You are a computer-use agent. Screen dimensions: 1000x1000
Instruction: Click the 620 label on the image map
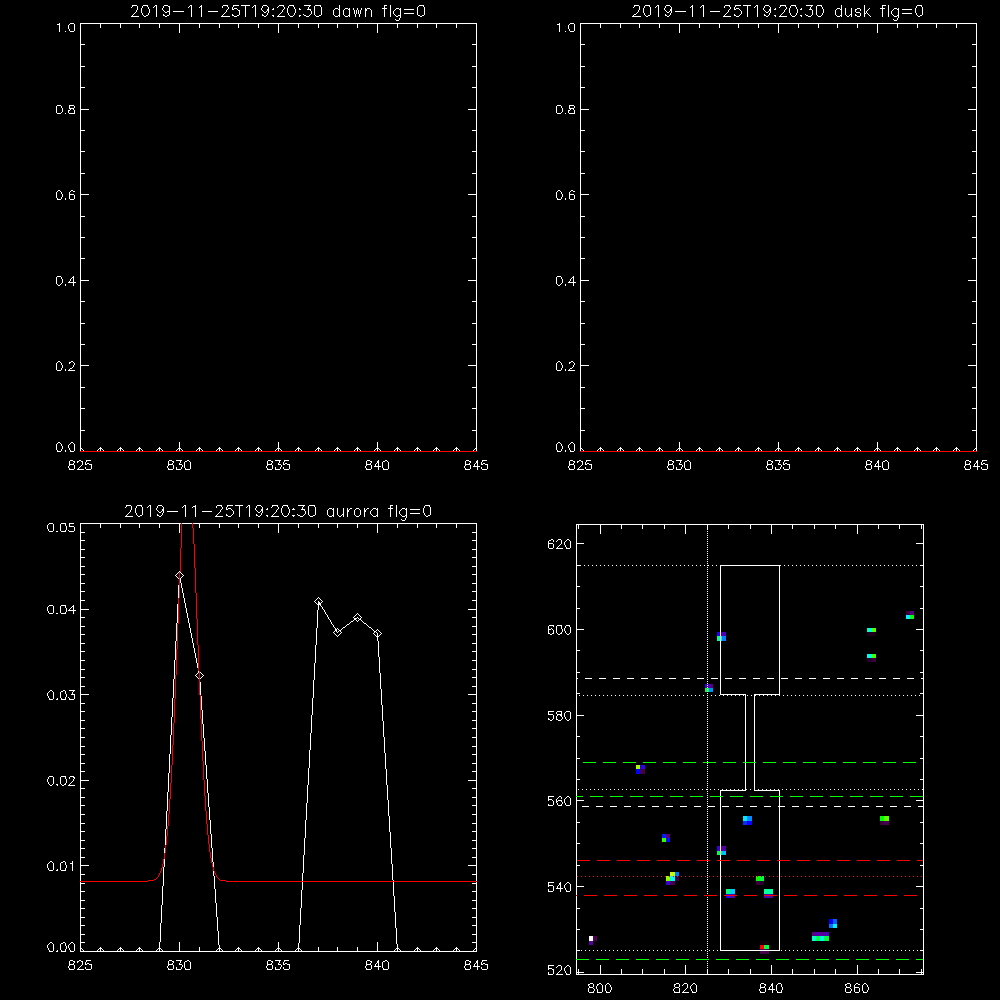[x=559, y=545]
